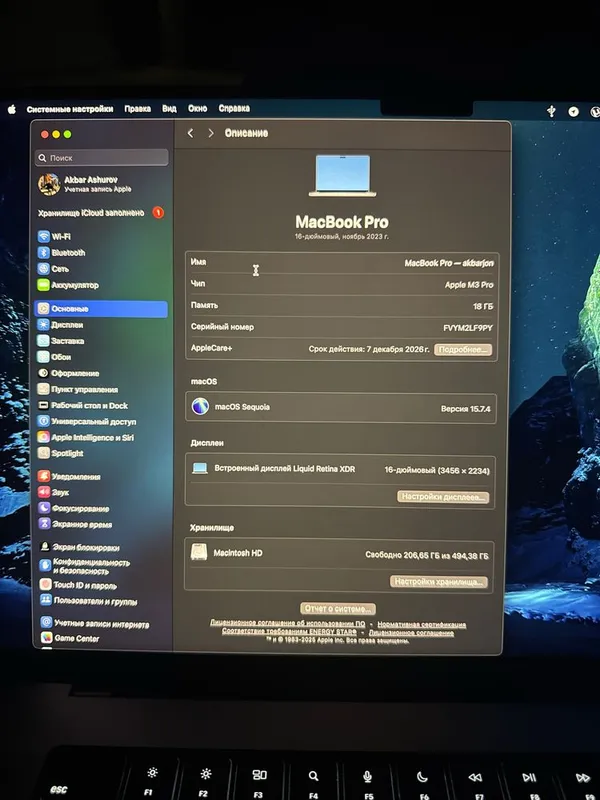Open Apple Intelligence и Siri icon

pyautogui.click(x=43, y=437)
